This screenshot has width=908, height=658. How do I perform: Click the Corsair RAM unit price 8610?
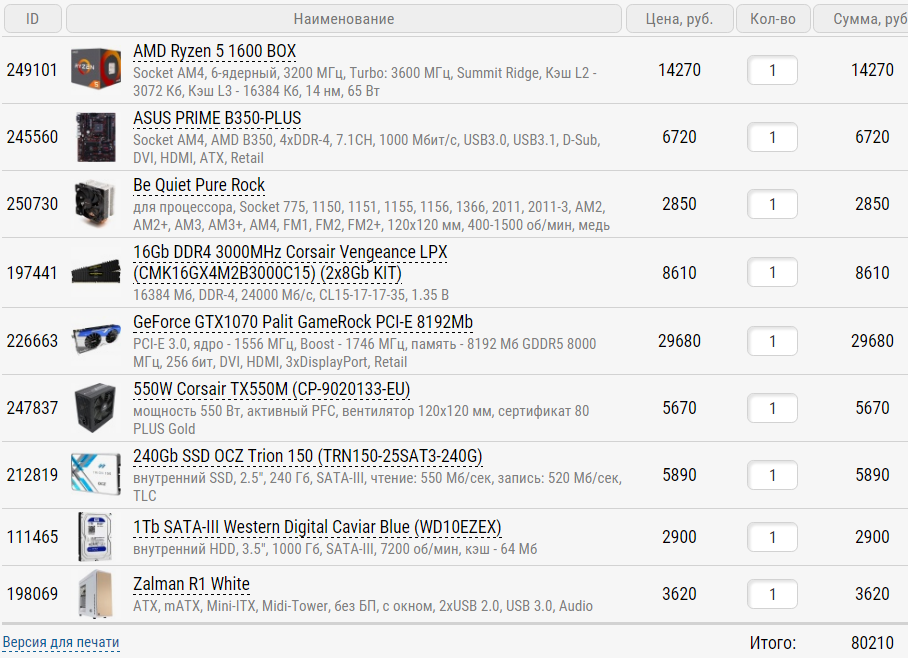click(679, 273)
